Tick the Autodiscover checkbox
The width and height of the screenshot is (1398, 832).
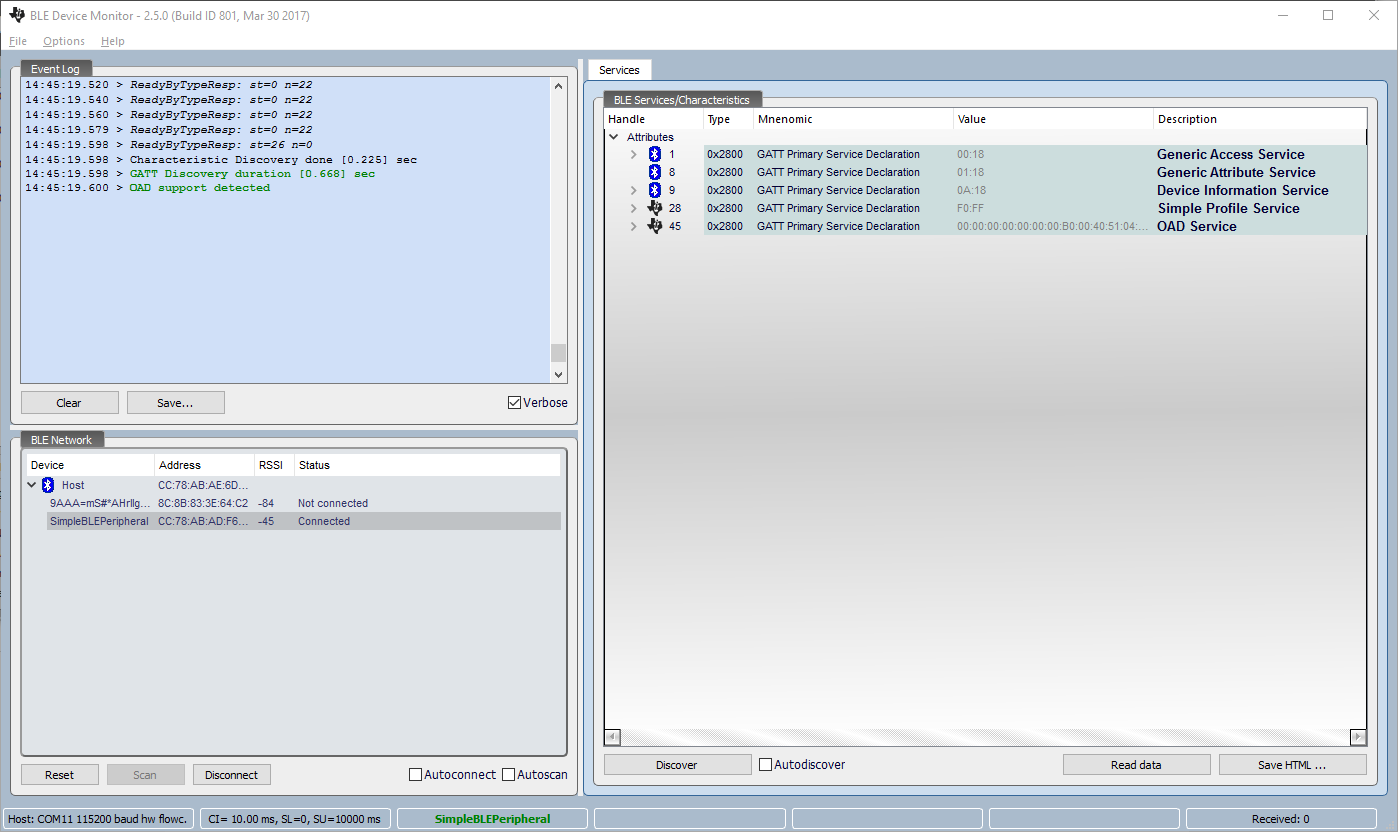pos(766,765)
